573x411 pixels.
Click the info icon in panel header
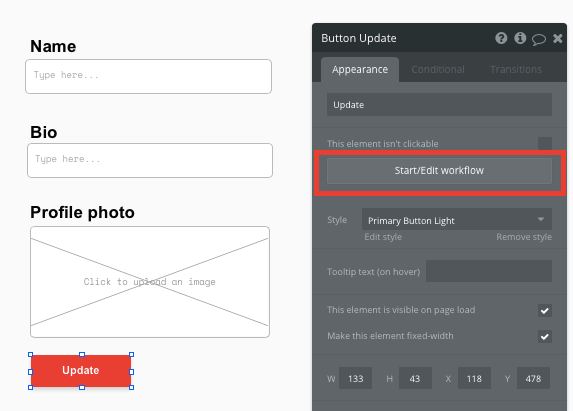click(520, 38)
